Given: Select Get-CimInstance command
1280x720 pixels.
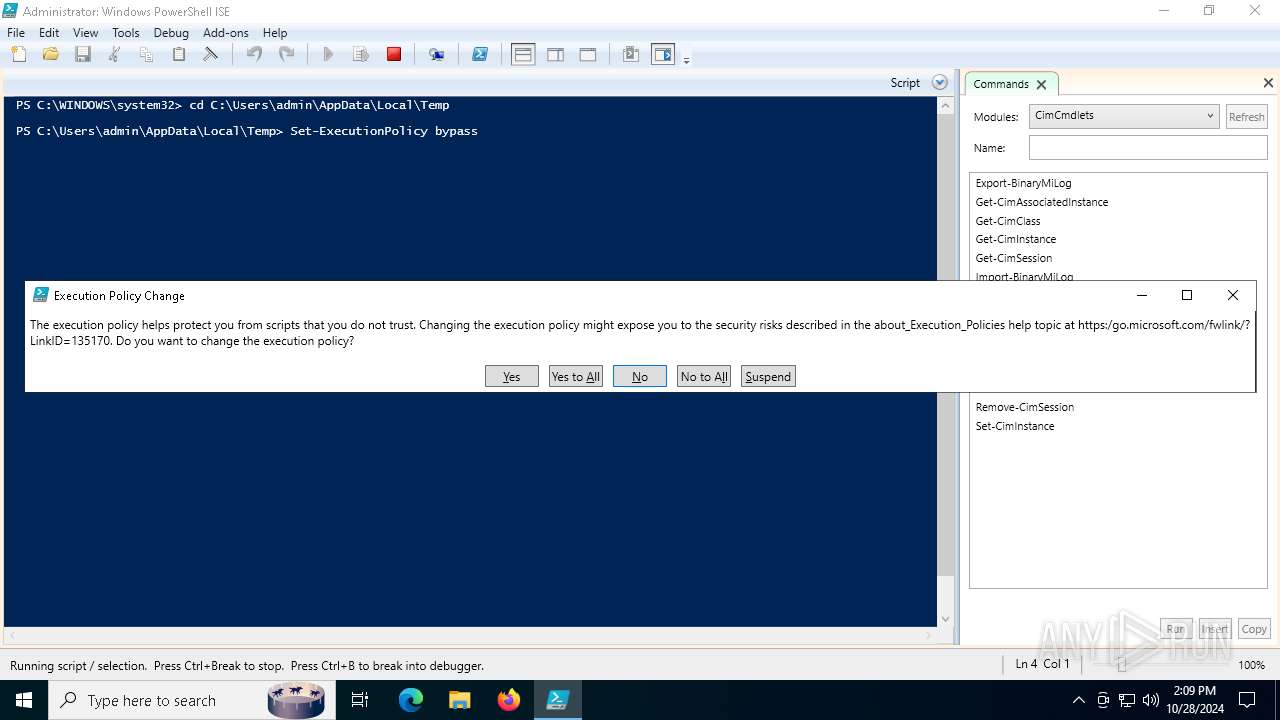Looking at the screenshot, I should pos(1016,239).
